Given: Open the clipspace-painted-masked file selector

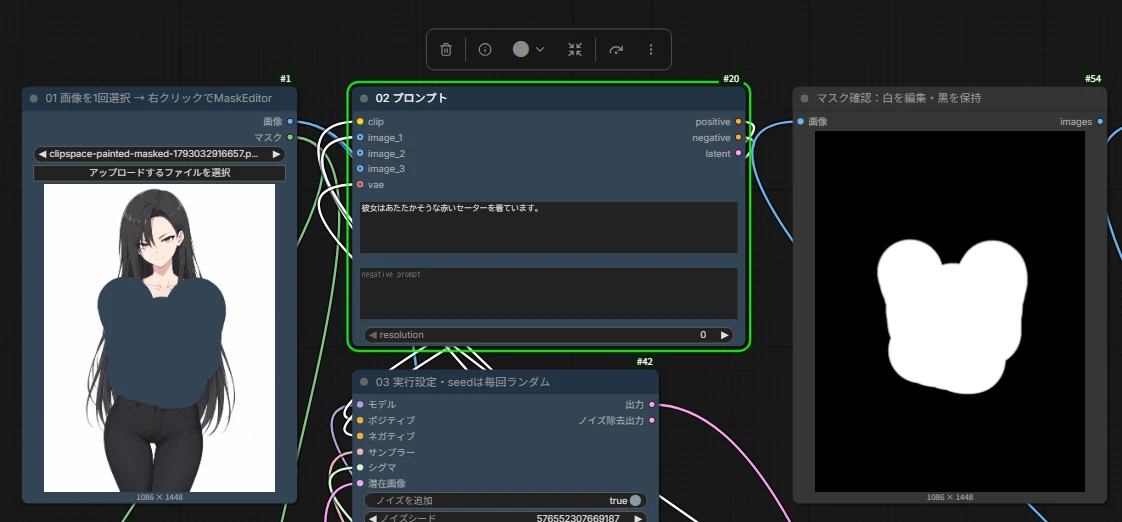Looking at the screenshot, I should pyautogui.click(x=159, y=154).
